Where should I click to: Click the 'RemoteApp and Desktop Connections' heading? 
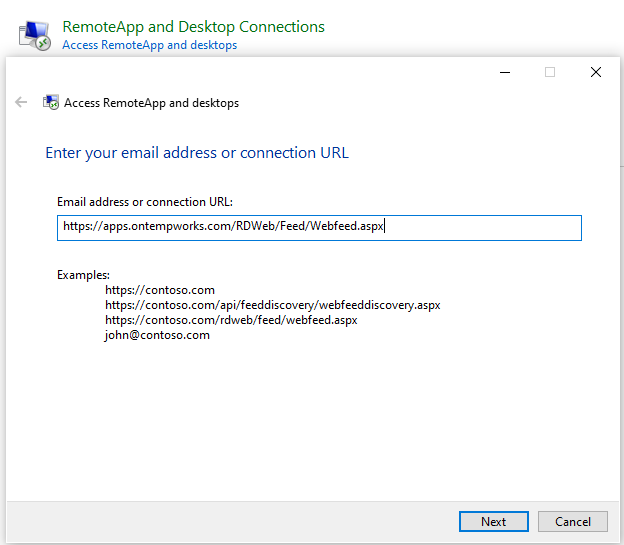point(193,27)
